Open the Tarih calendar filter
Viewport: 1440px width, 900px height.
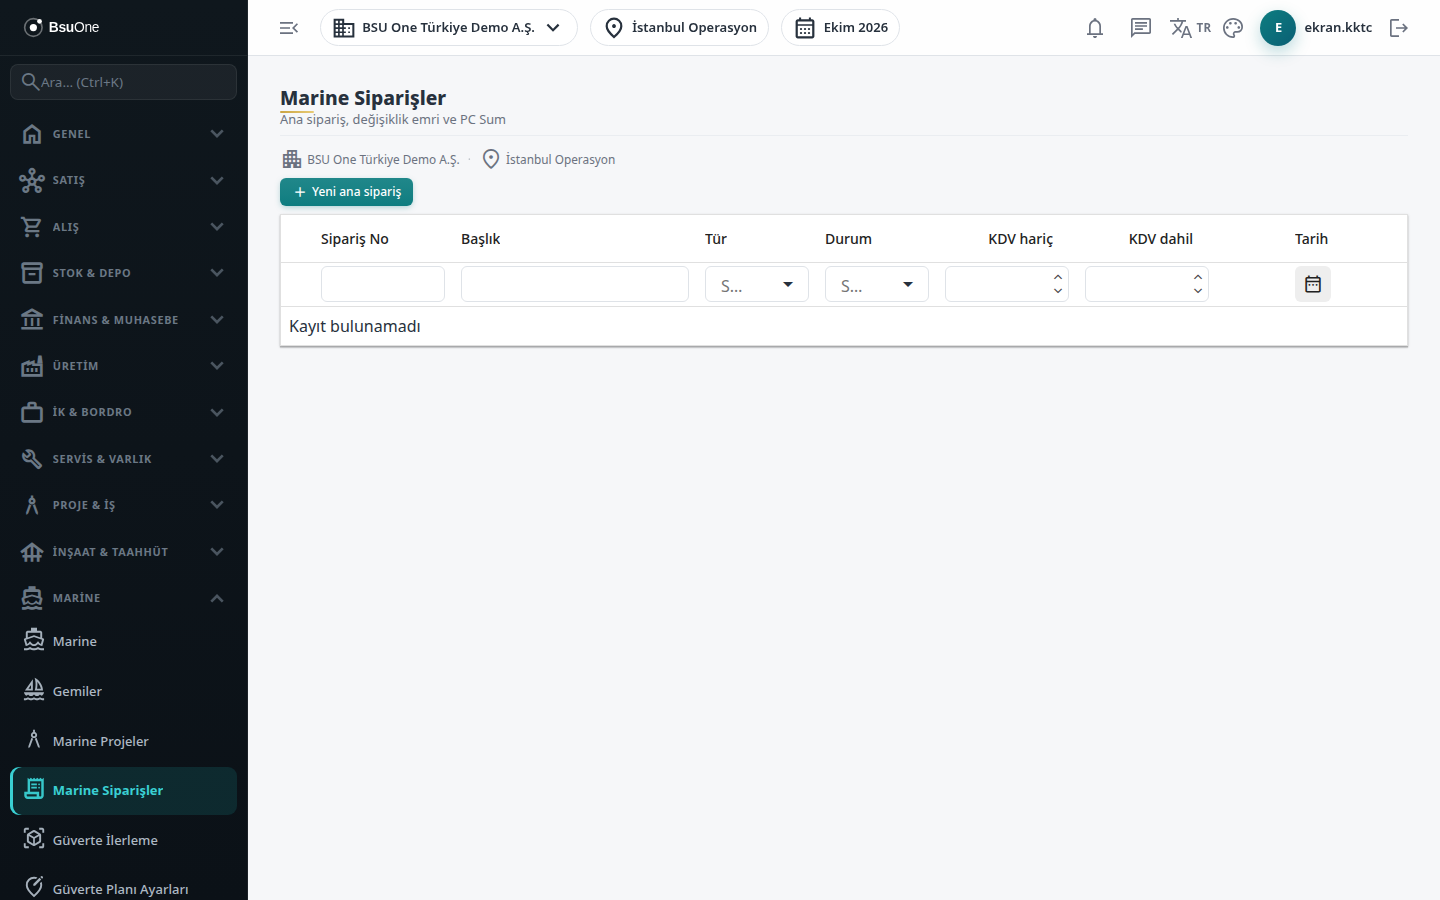coord(1313,284)
